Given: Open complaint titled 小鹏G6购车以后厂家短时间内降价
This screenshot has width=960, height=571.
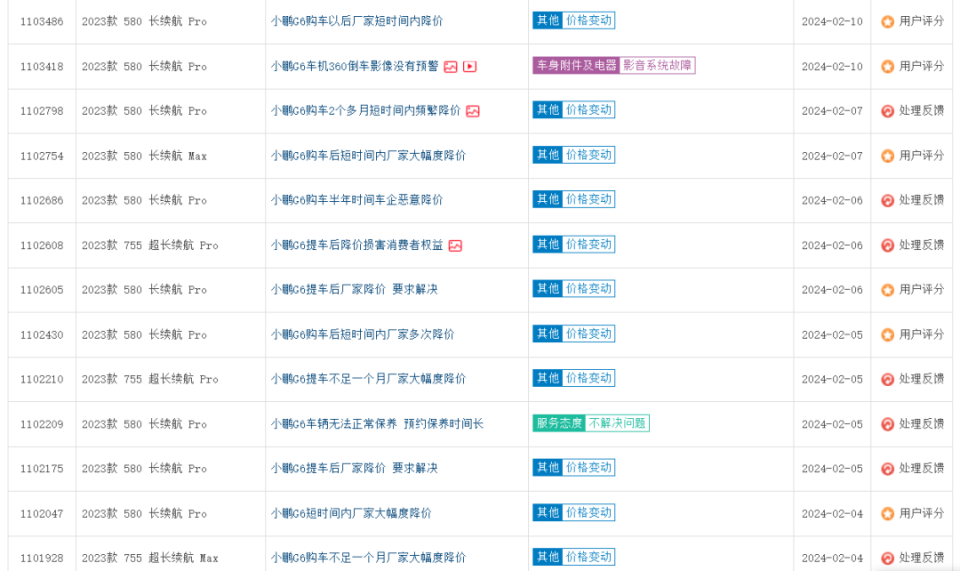Looking at the screenshot, I should (357, 21).
